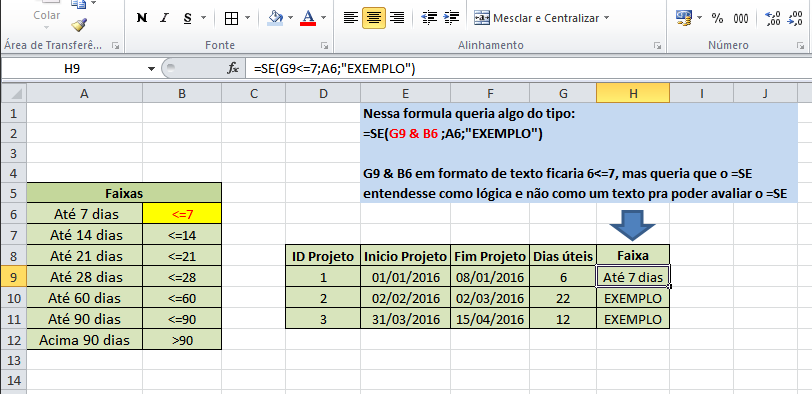Click the Format Painter brush icon
This screenshot has width=812, height=394.
[x=79, y=25]
